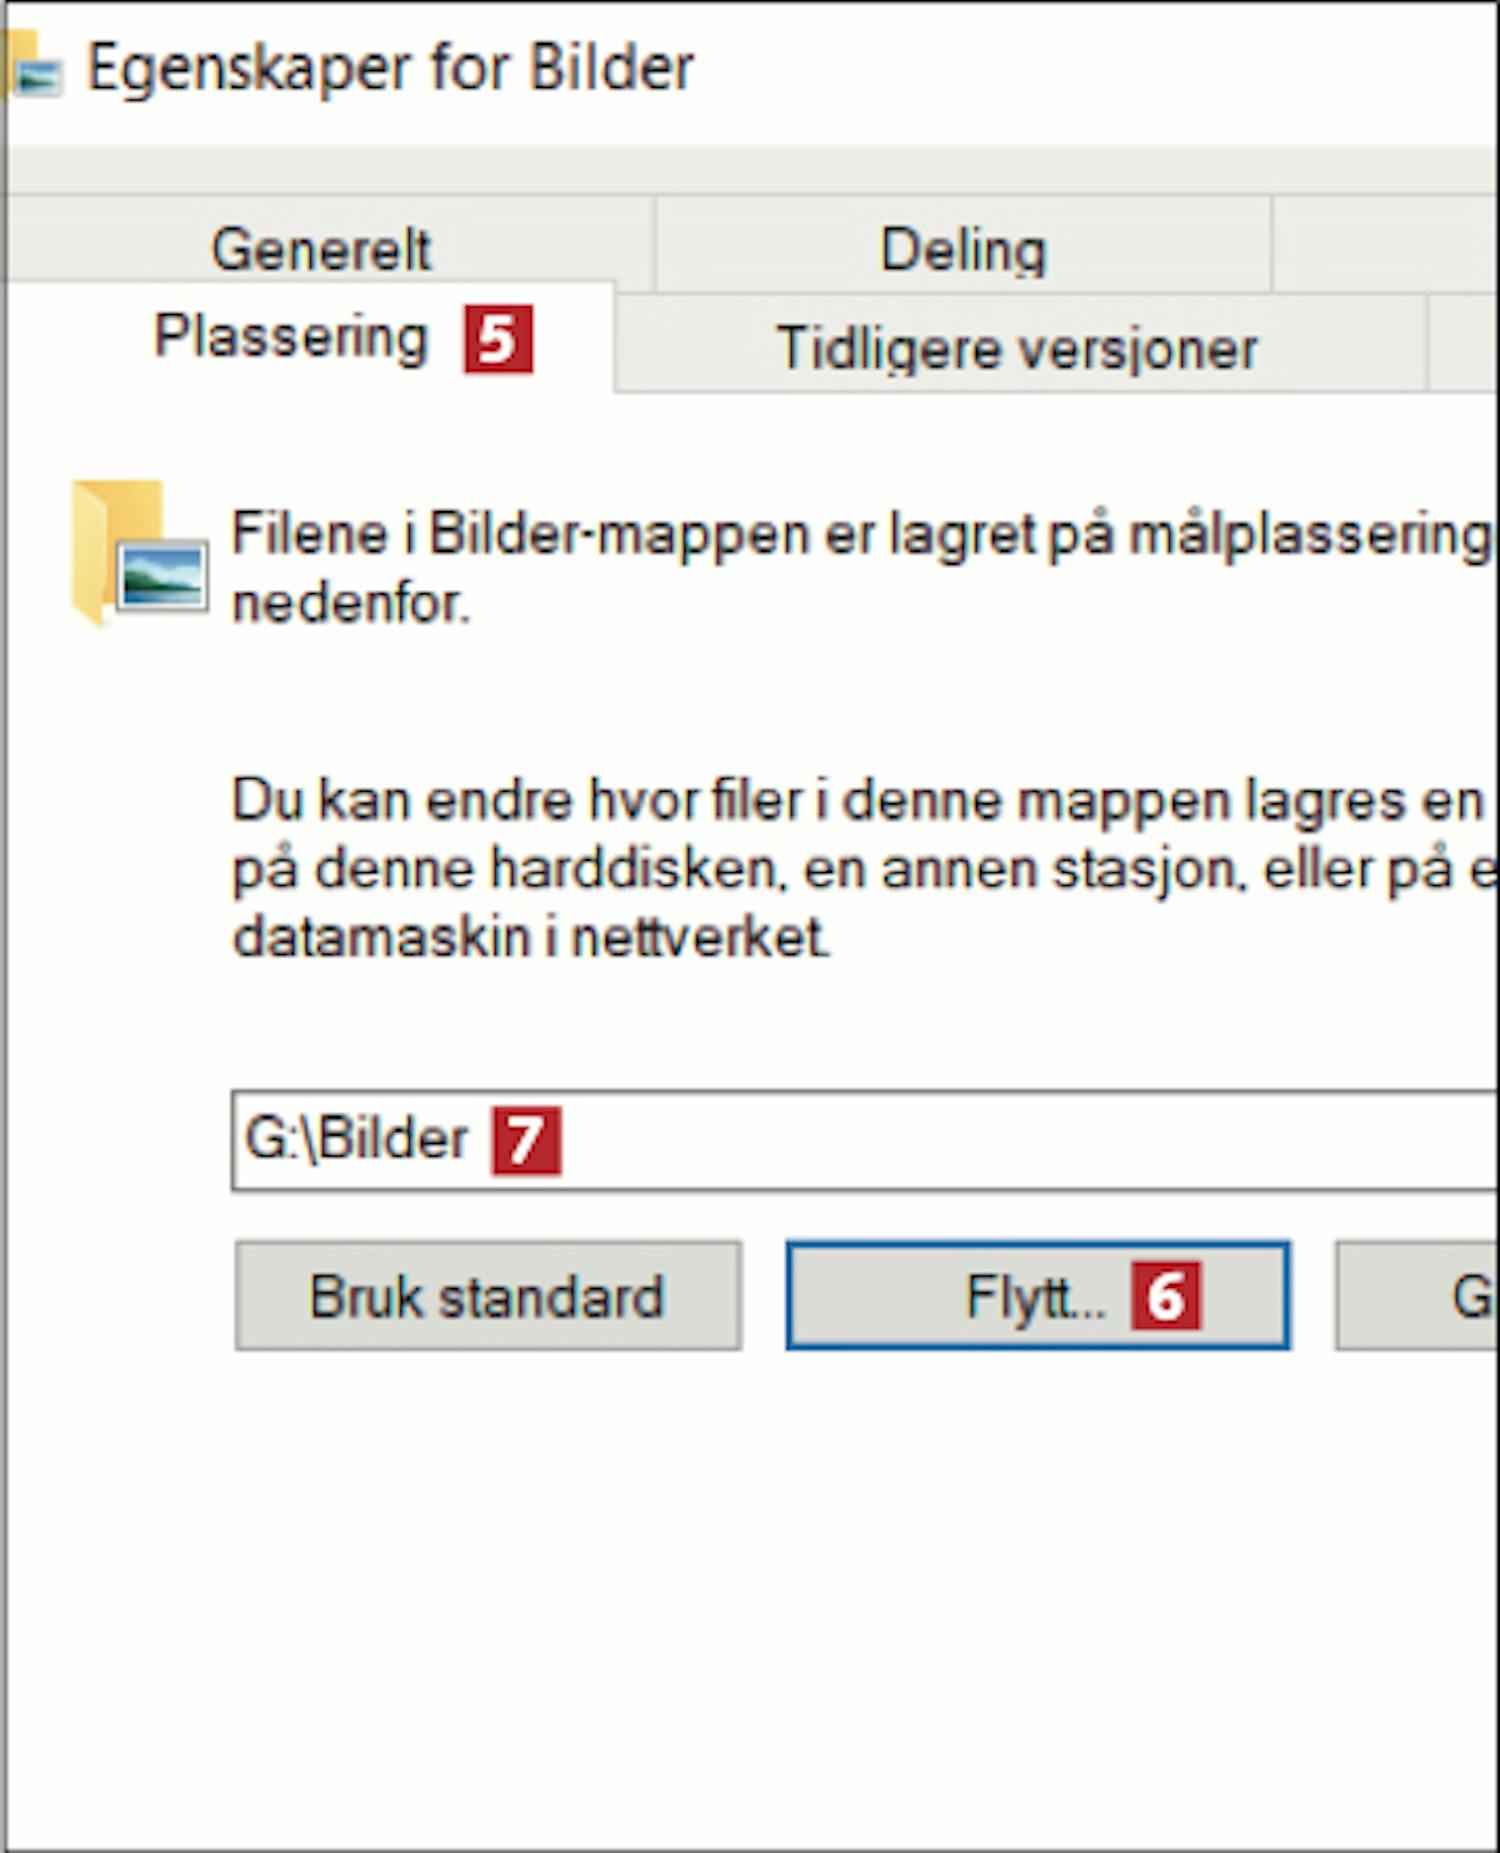
Task: Click the red number 7 badge
Action: point(526,1140)
